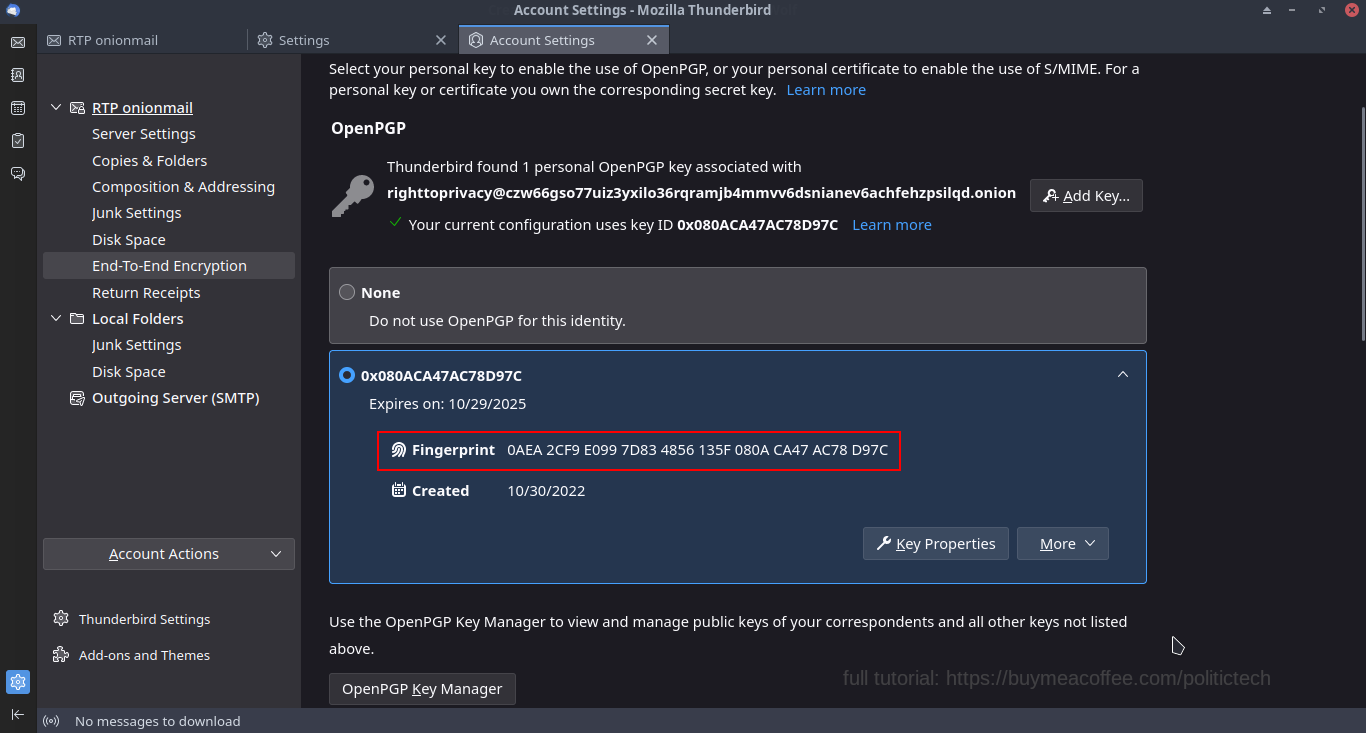
Task: Open Return Receipts settings
Action: [146, 293]
